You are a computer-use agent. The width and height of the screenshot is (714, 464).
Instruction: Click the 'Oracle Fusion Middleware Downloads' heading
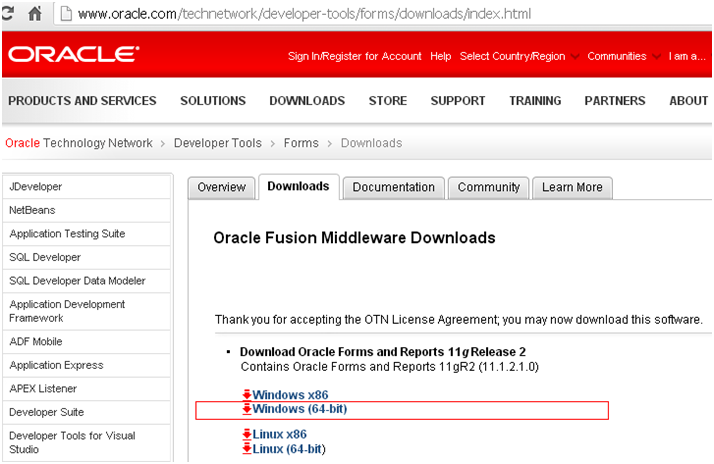click(x=354, y=238)
